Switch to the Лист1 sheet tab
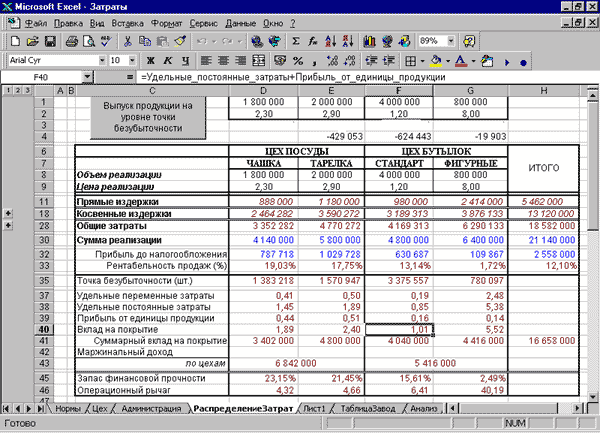 point(314,409)
